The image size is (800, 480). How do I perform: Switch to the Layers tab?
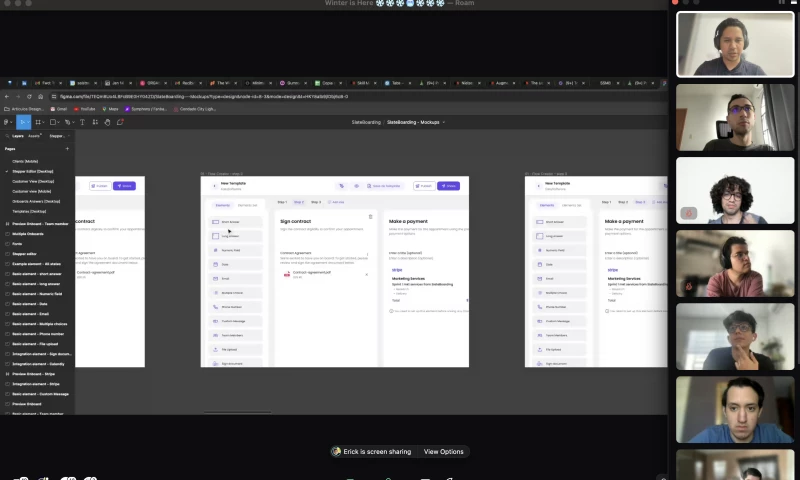[18, 135]
